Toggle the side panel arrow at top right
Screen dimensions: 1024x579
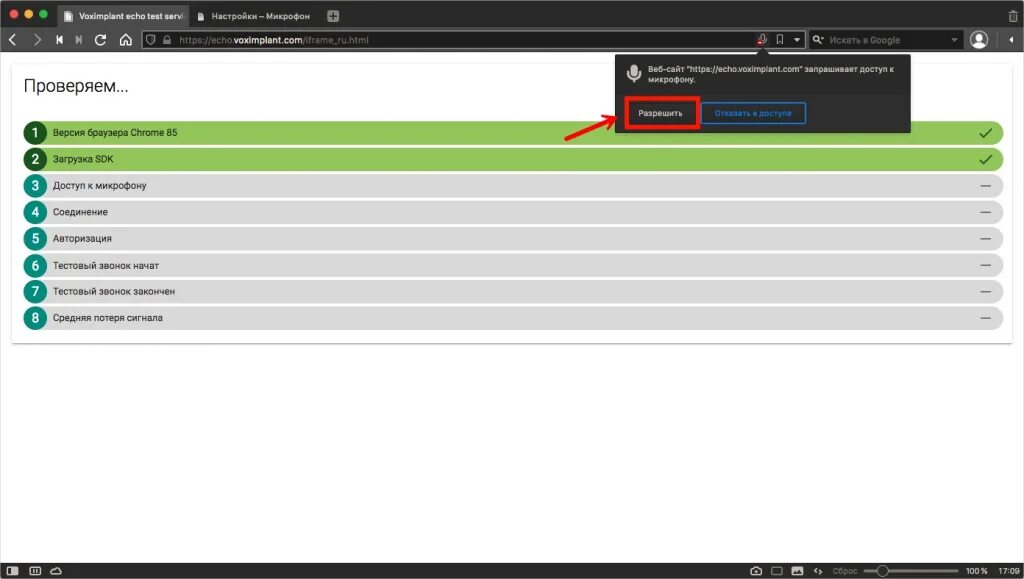pyautogui.click(x=1011, y=40)
